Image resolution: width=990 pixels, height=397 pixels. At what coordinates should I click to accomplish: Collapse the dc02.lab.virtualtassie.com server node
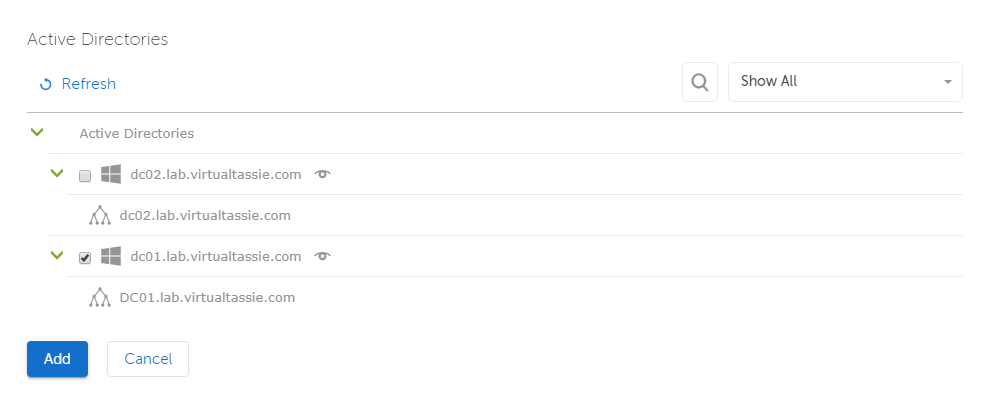tap(57, 173)
